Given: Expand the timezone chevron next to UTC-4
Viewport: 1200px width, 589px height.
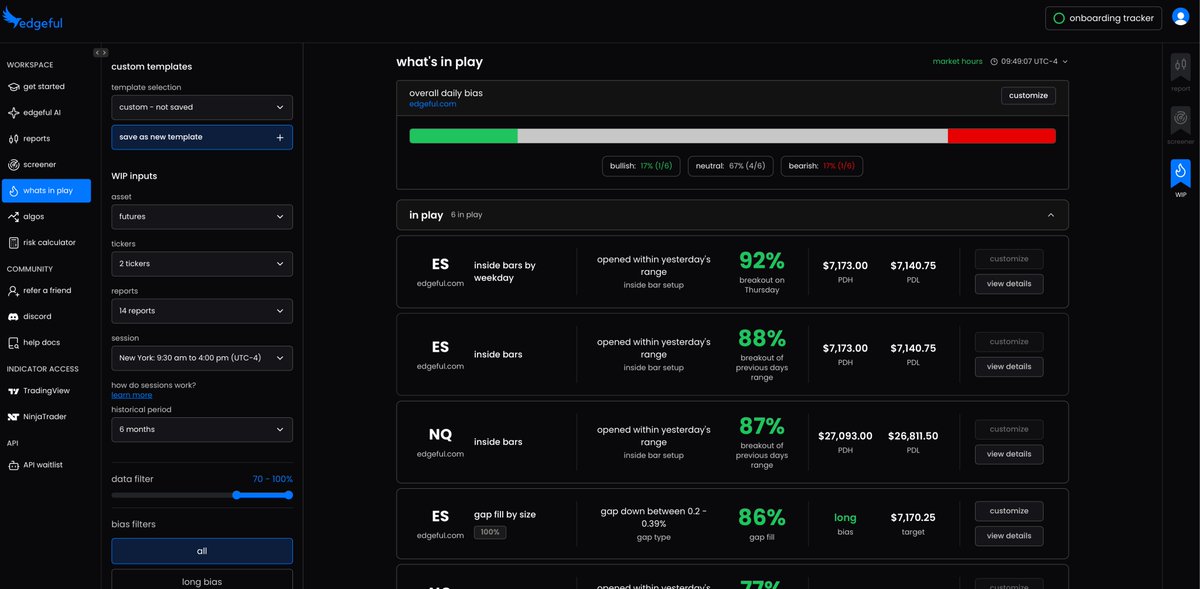Looking at the screenshot, I should pyautogui.click(x=1065, y=62).
